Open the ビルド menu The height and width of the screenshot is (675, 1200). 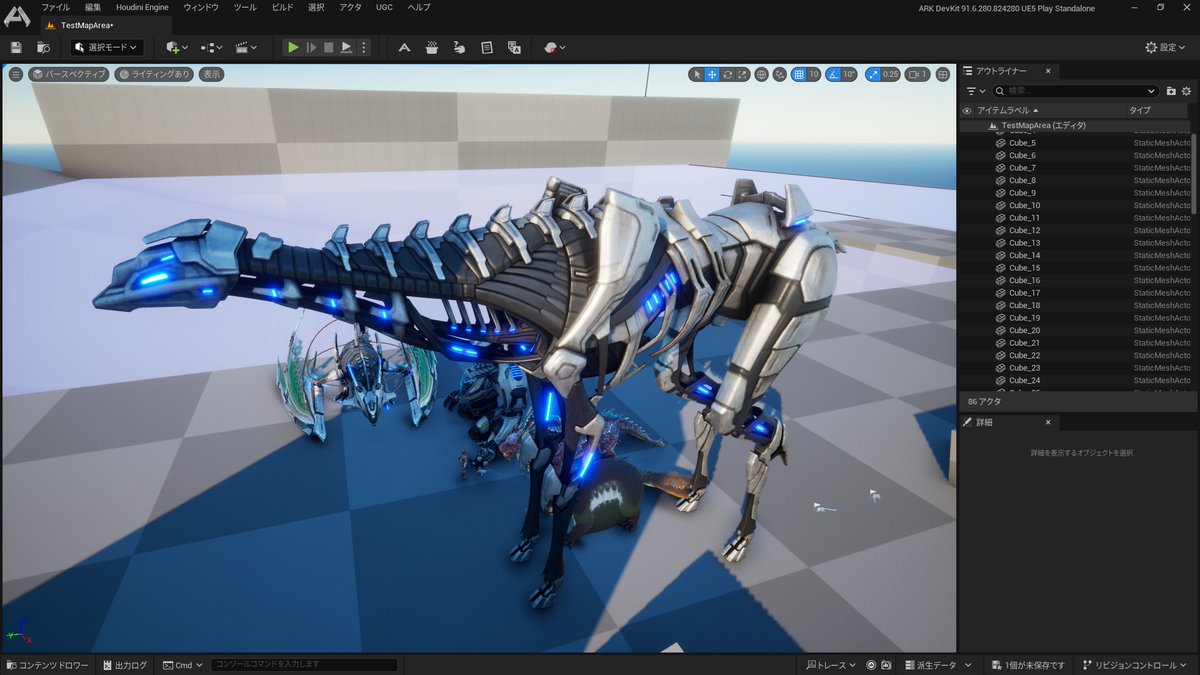(283, 7)
